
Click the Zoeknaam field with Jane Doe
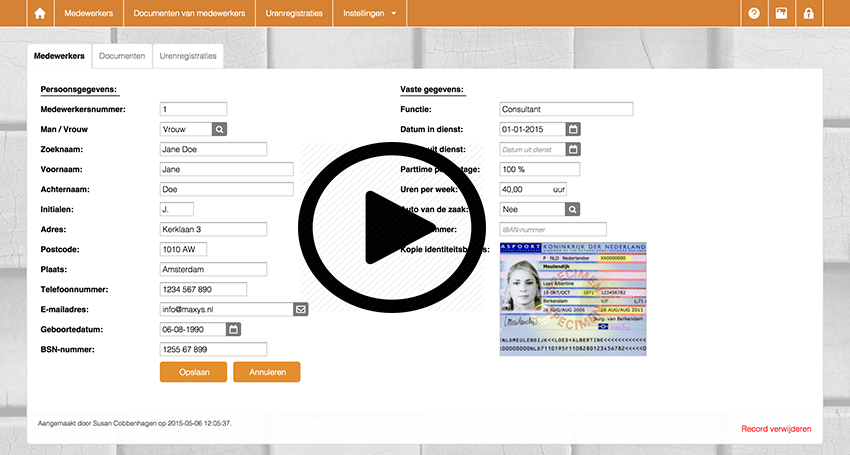[x=214, y=149]
